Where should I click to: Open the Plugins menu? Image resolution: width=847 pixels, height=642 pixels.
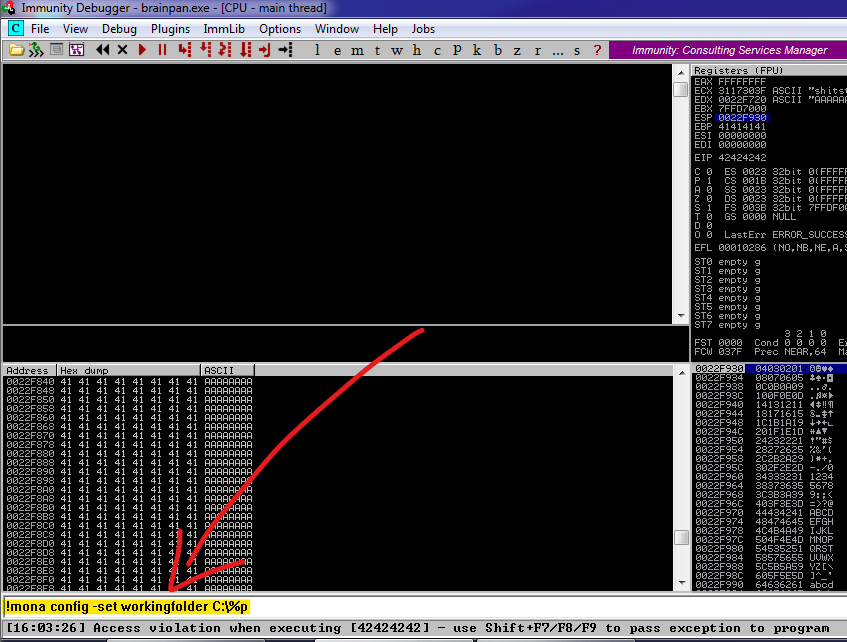click(x=170, y=29)
